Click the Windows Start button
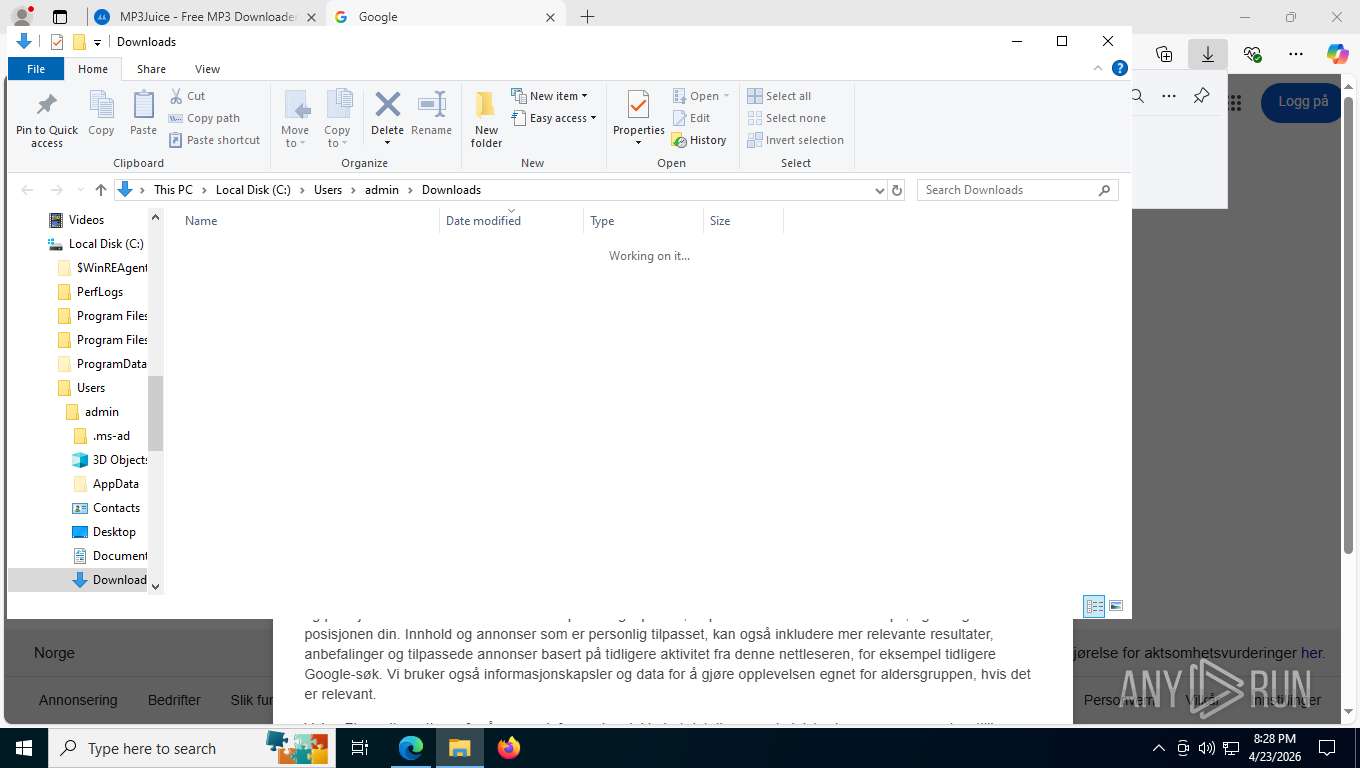Screen dimensions: 1360x768 [x=23, y=747]
